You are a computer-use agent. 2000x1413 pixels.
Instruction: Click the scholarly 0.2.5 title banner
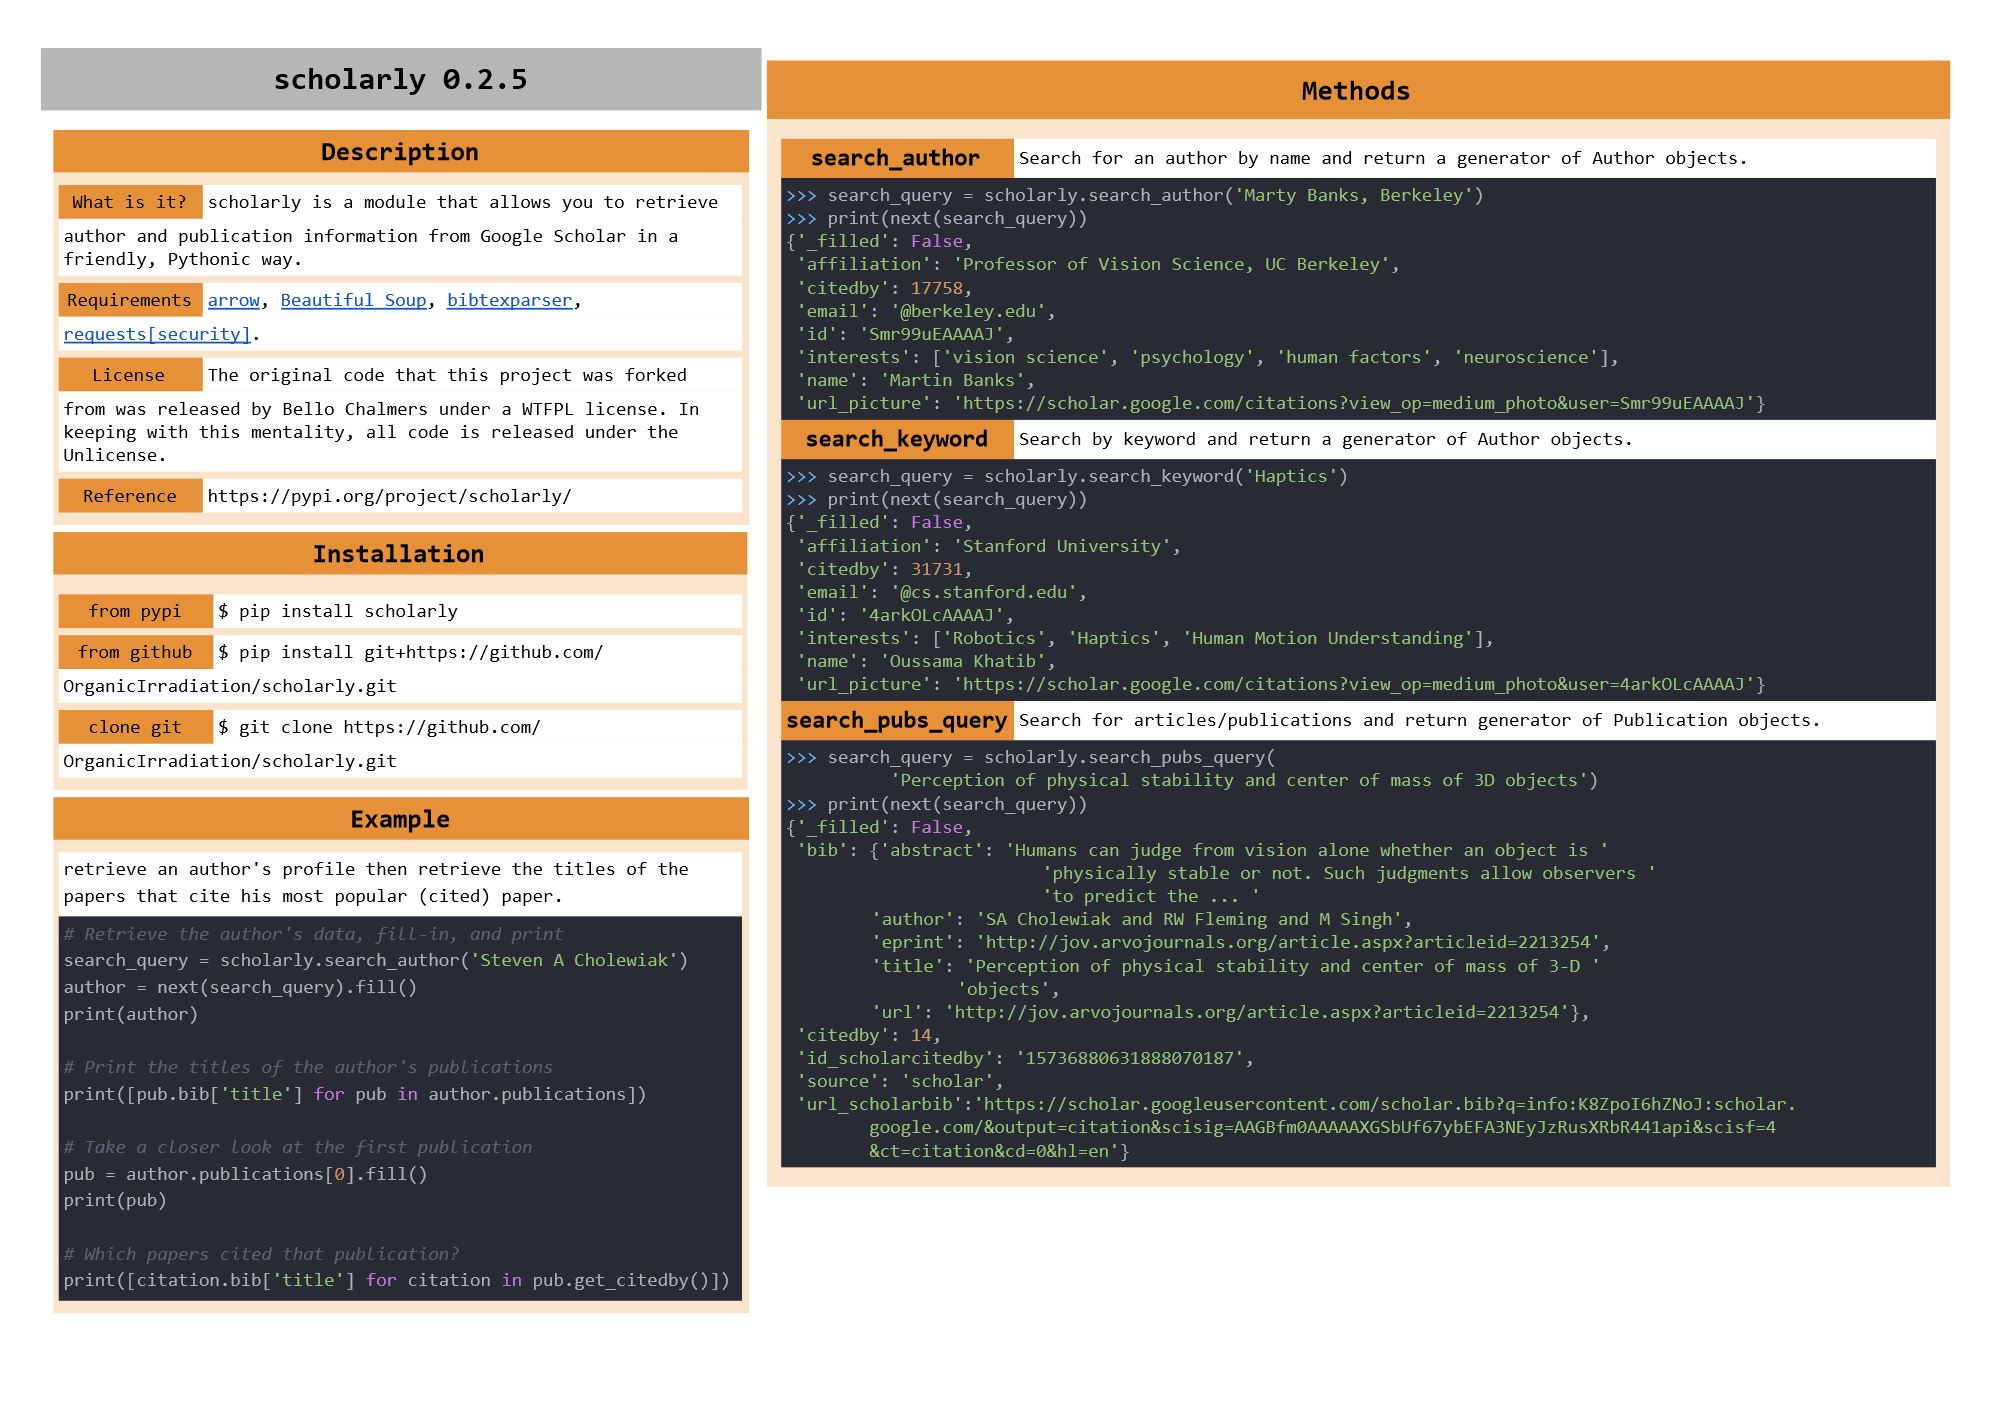(x=400, y=80)
